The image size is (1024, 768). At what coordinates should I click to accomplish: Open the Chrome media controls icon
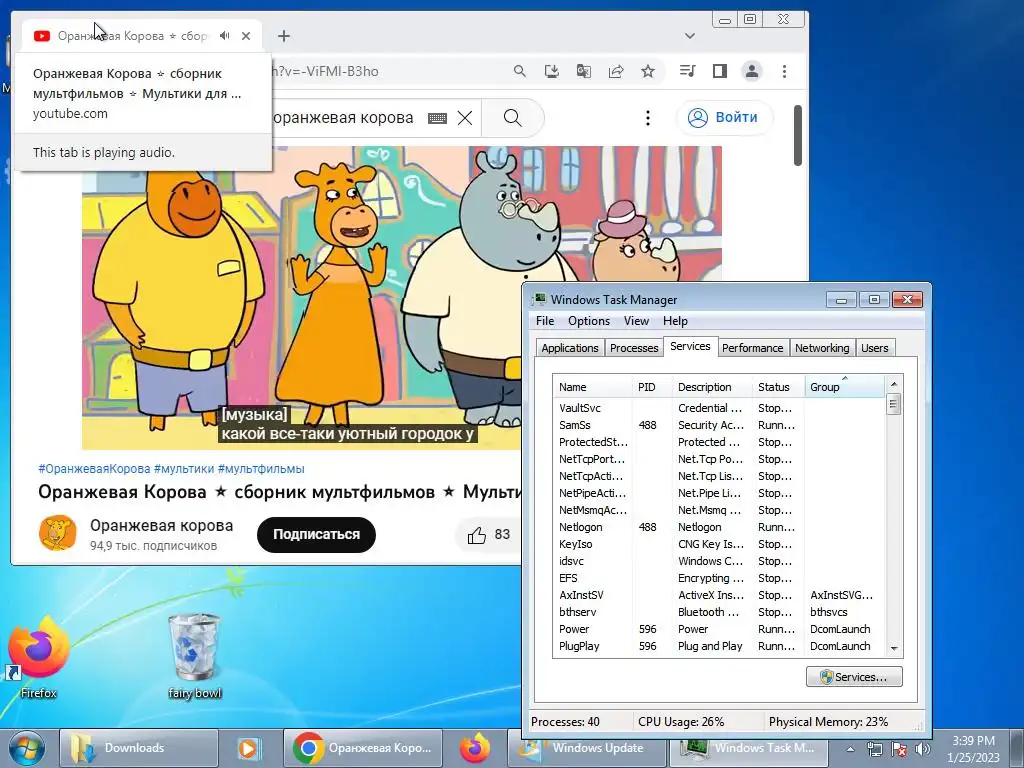click(687, 71)
